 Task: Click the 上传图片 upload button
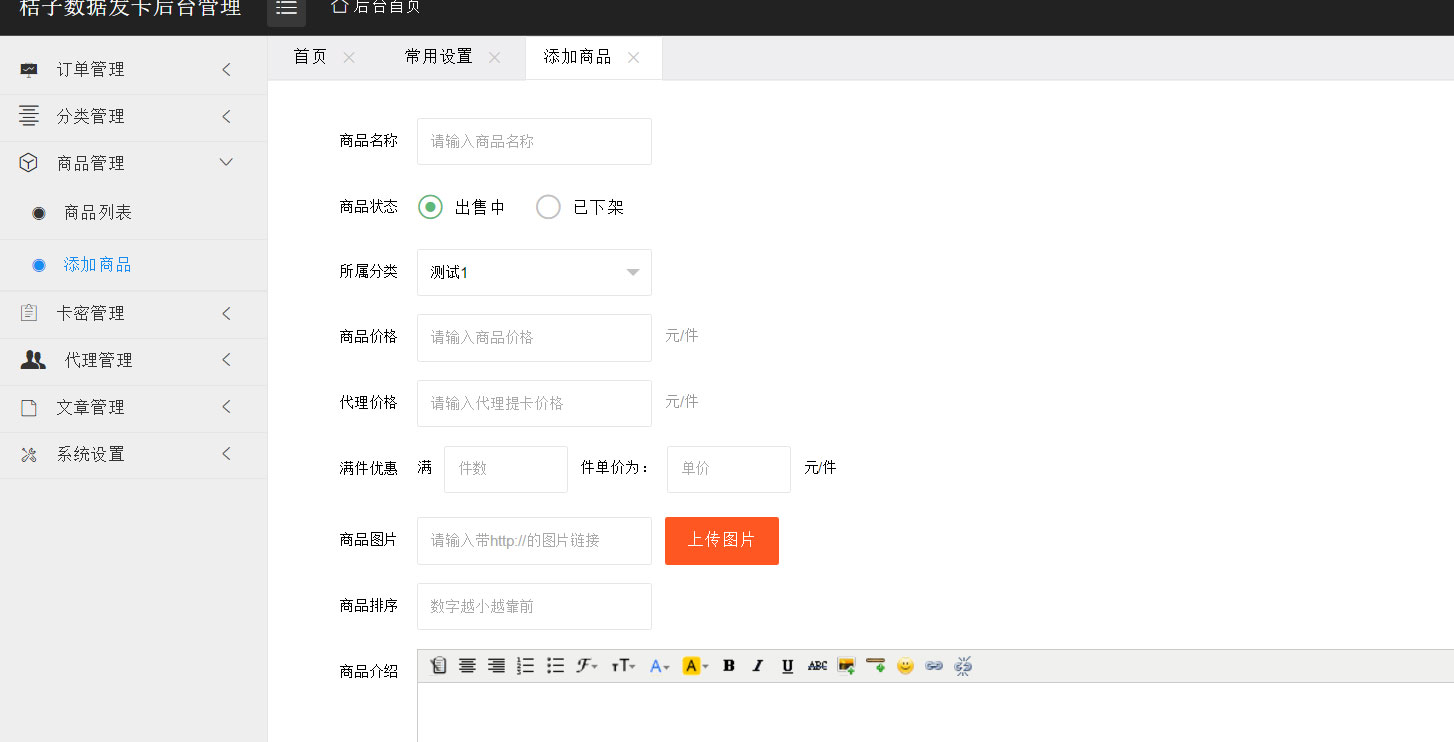(721, 540)
